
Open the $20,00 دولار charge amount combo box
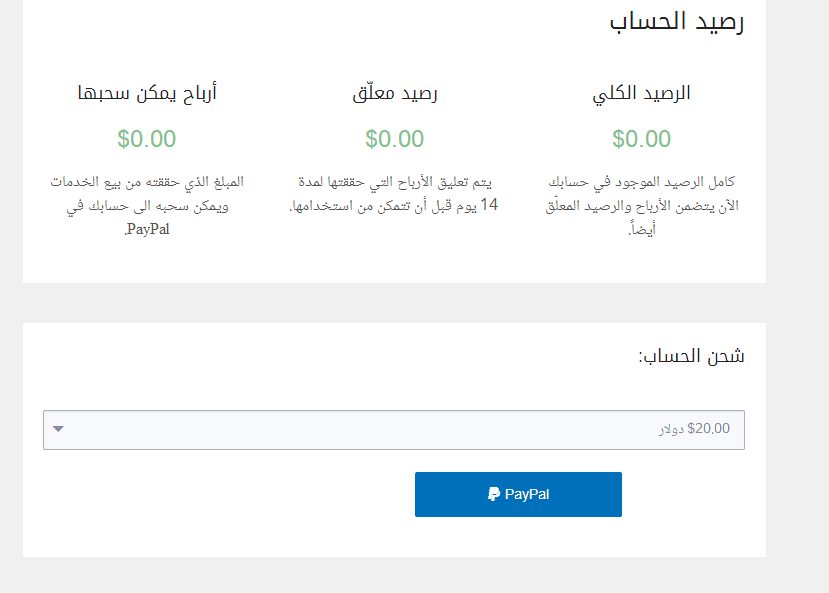tap(394, 430)
